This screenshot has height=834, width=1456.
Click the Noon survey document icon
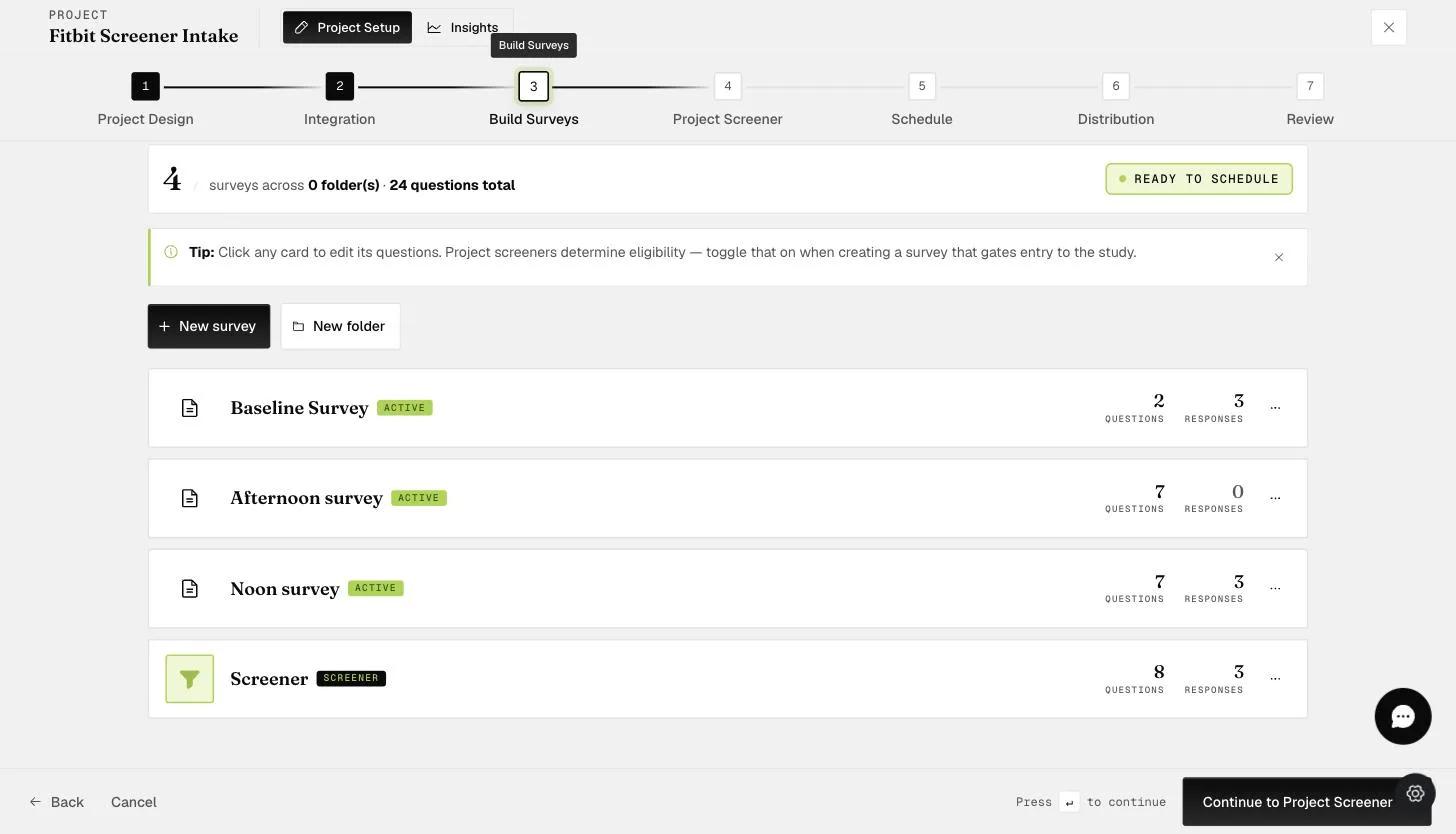190,588
